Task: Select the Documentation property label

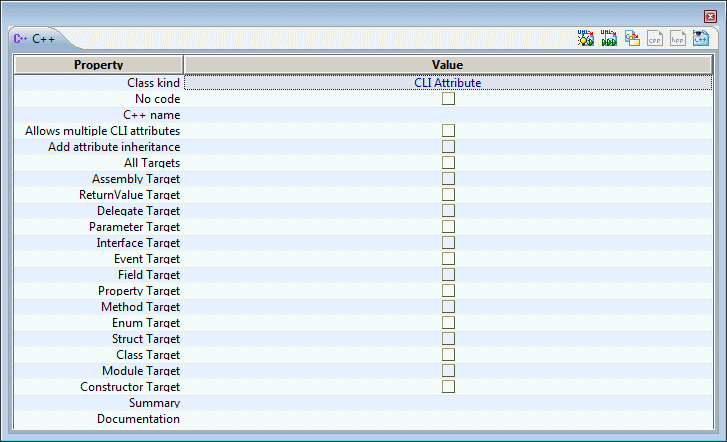Action: pyautogui.click(x=138, y=419)
